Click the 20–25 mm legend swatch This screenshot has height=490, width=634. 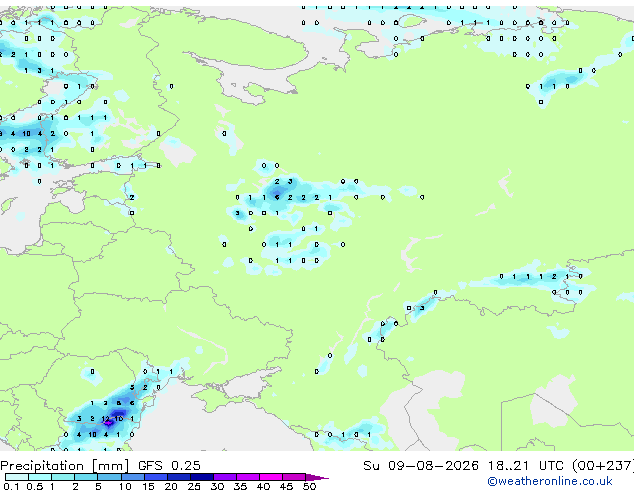coord(179,477)
